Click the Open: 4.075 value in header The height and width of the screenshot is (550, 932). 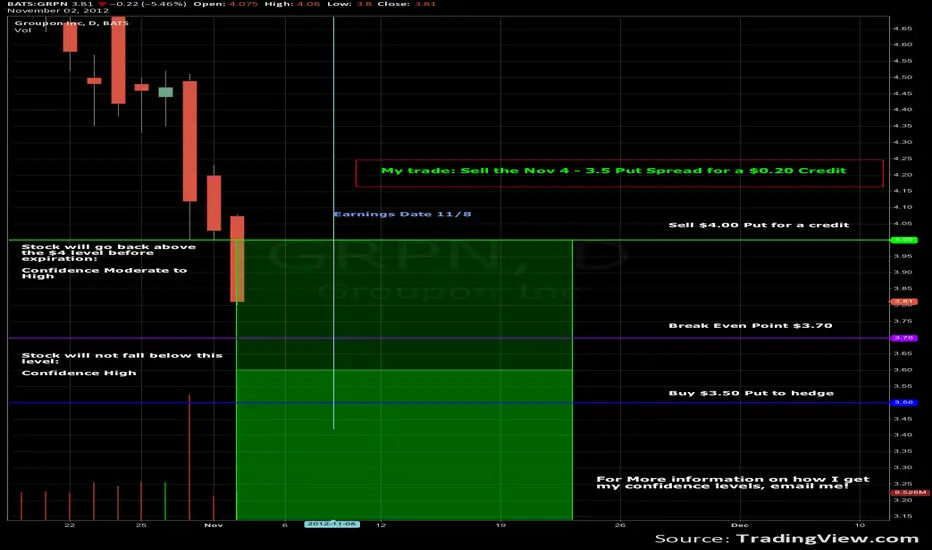225,4
